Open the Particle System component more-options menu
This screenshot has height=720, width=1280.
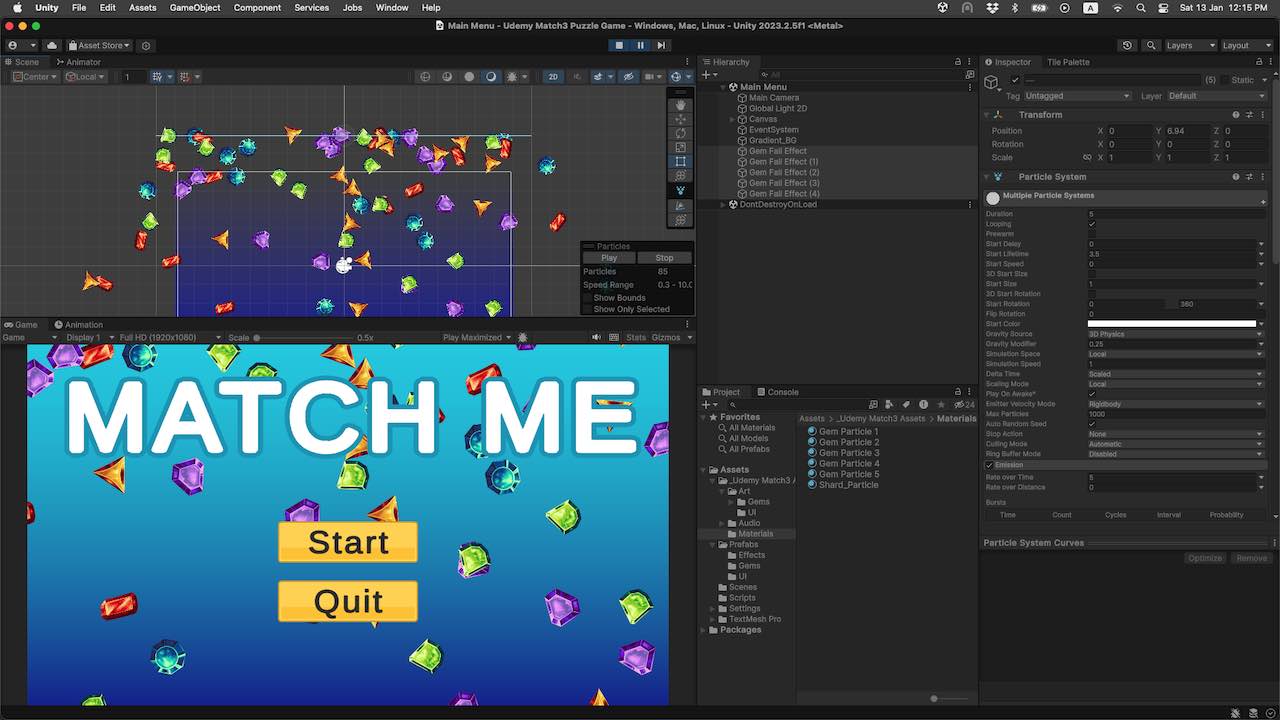click(1262, 177)
